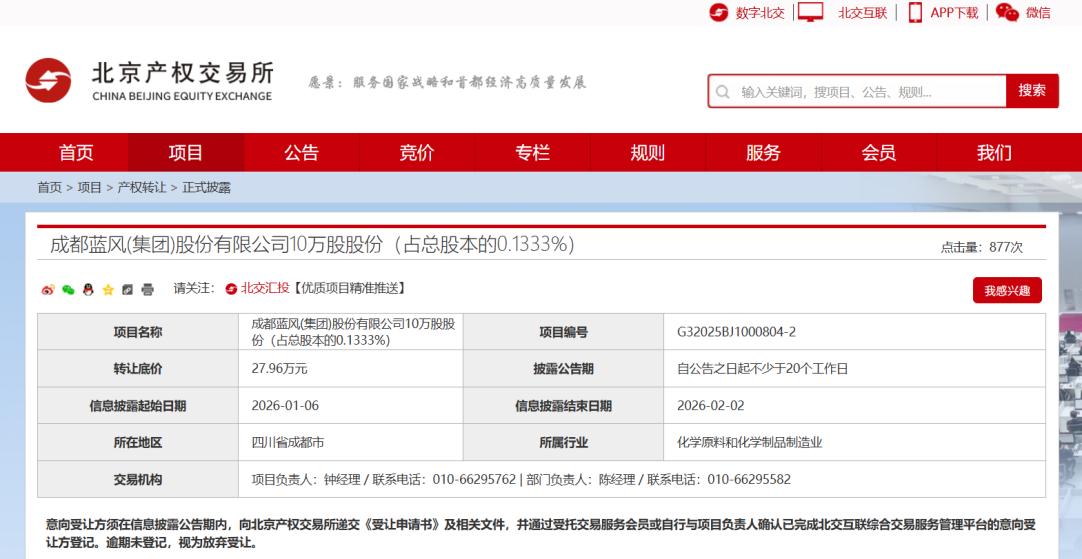Screen dimensions: 1082x559
Task: Click the copy link icon
Action: tap(127, 290)
